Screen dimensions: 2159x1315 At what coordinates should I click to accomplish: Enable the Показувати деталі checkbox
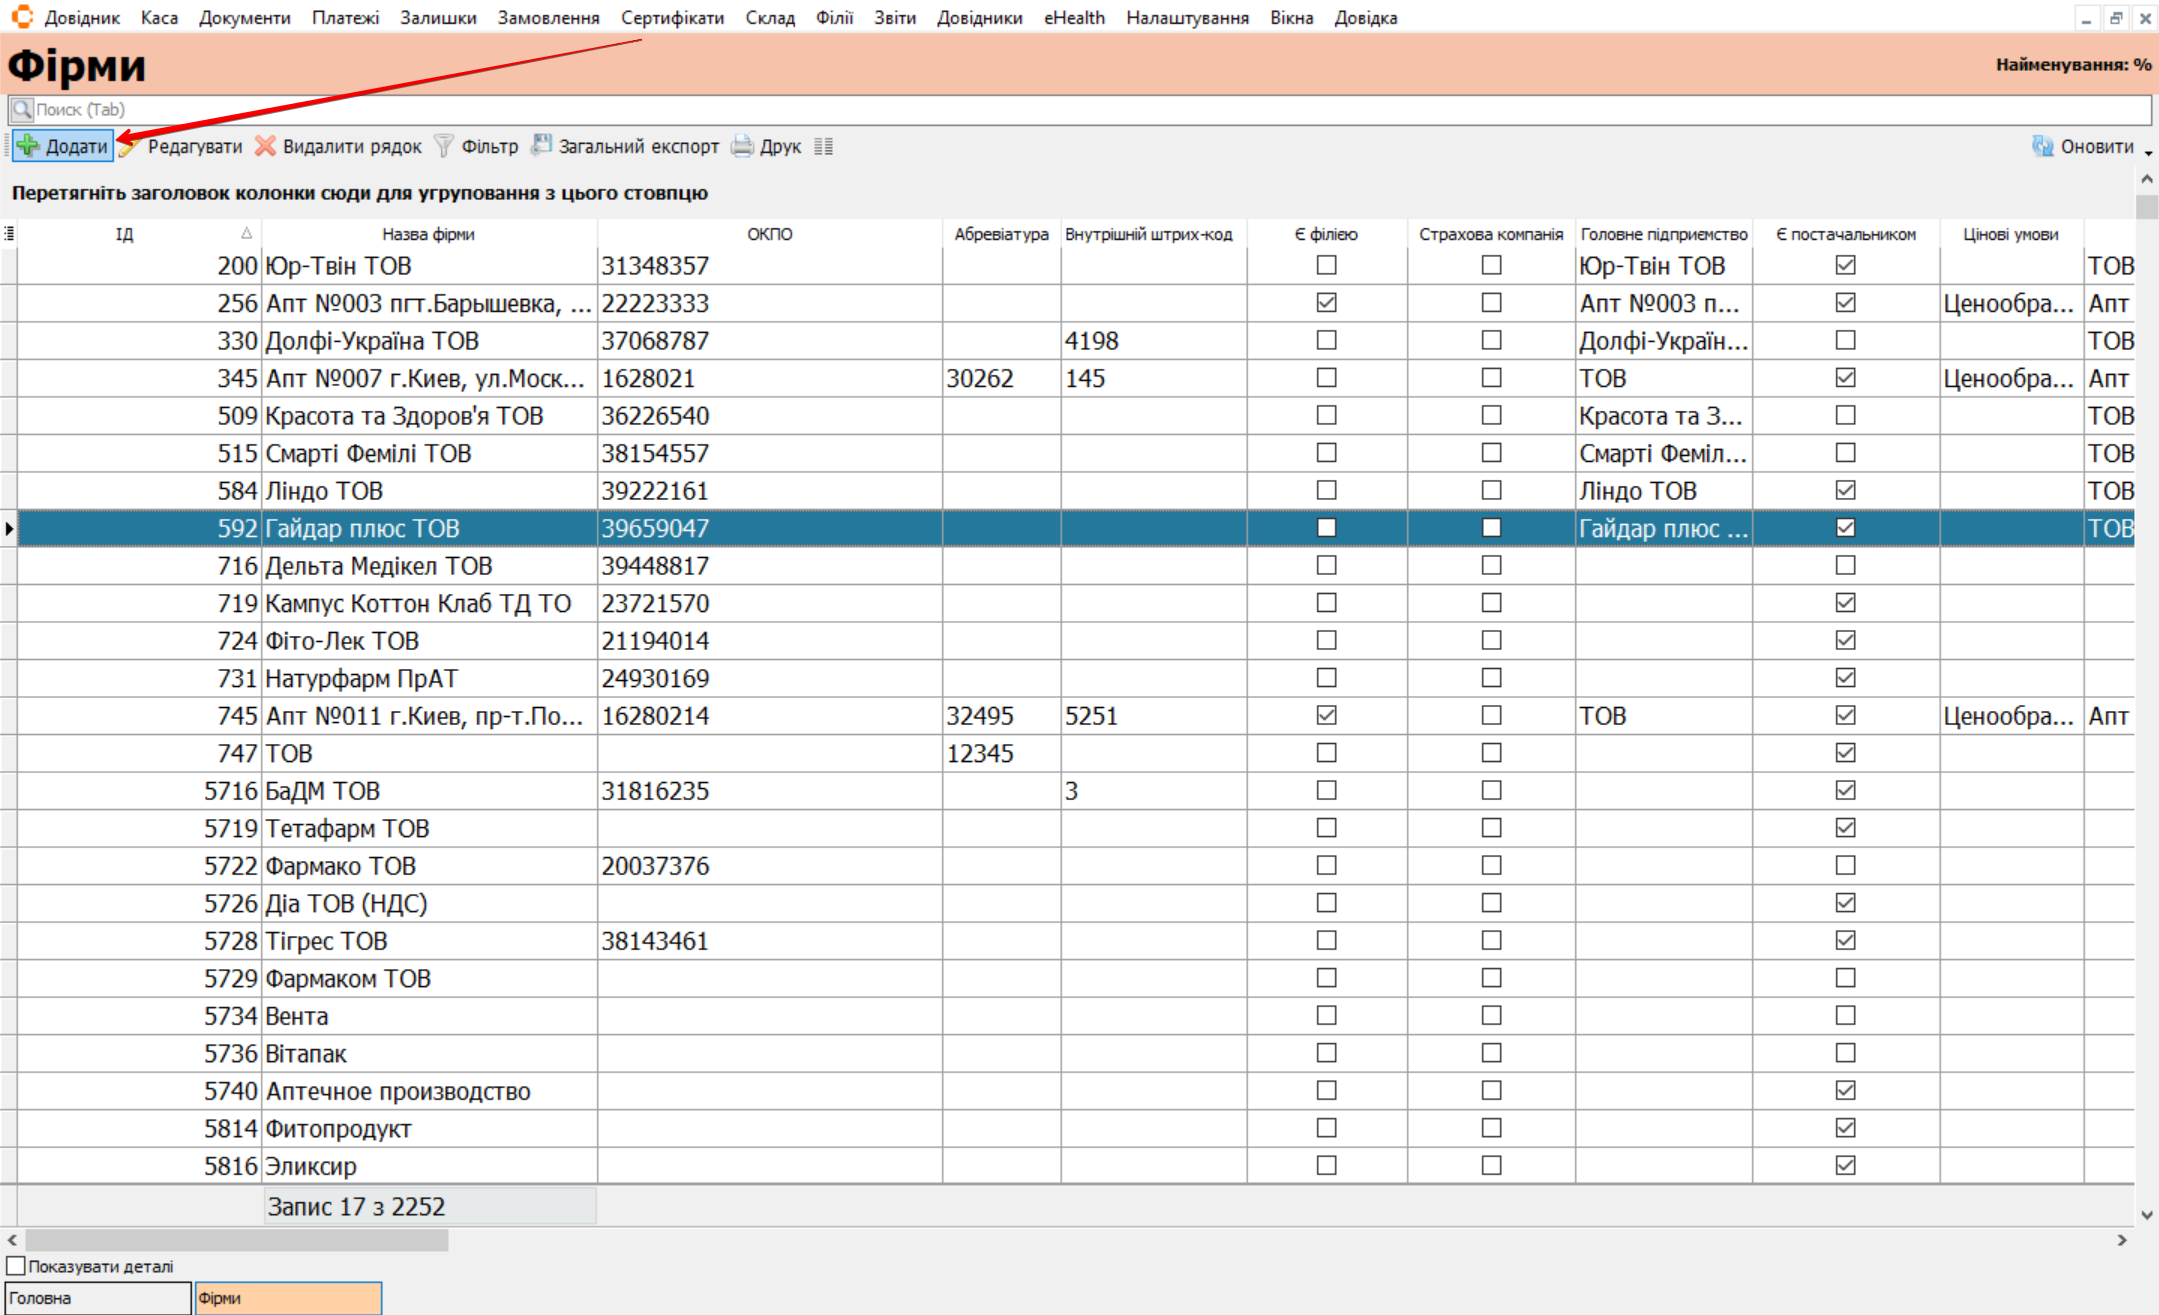coord(16,1266)
